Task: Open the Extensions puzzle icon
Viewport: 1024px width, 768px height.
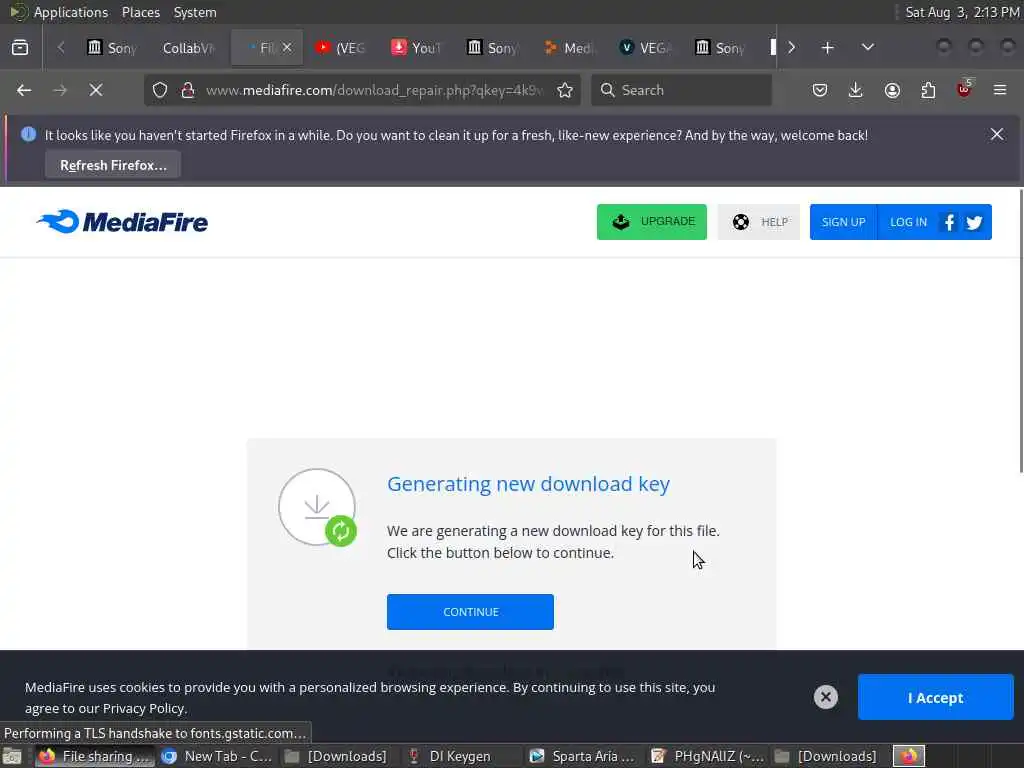Action: point(928,90)
